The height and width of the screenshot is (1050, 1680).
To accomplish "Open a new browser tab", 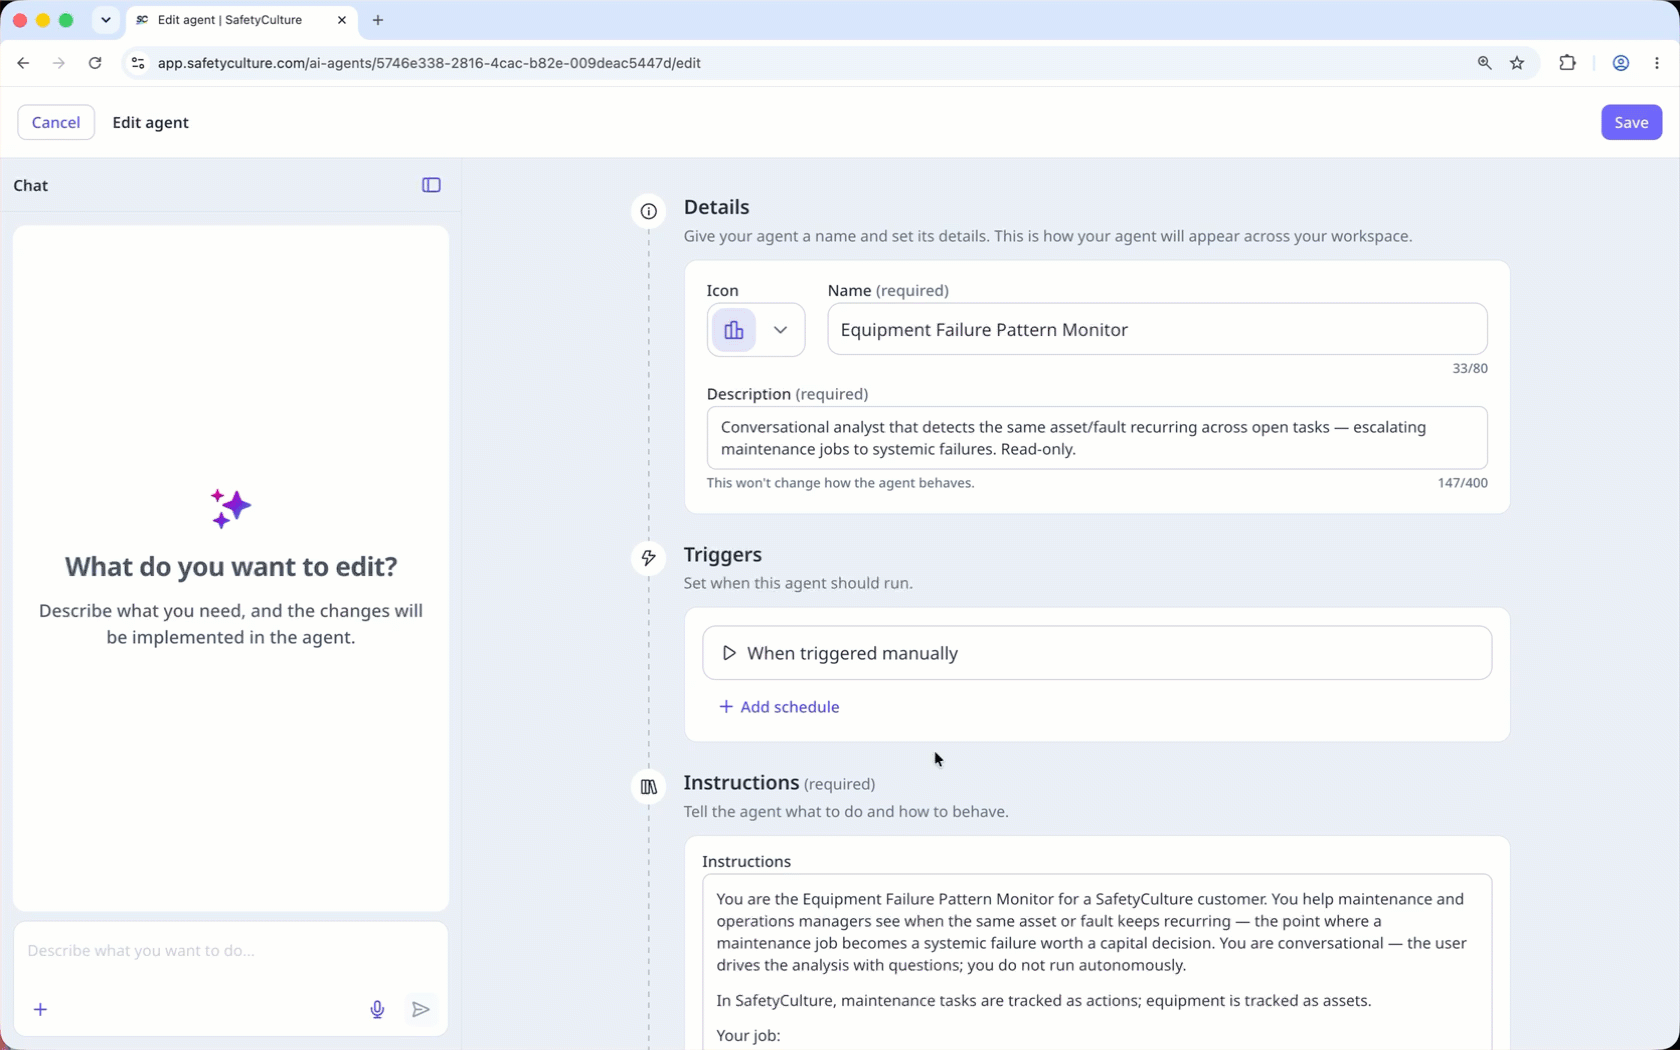I will (x=378, y=20).
